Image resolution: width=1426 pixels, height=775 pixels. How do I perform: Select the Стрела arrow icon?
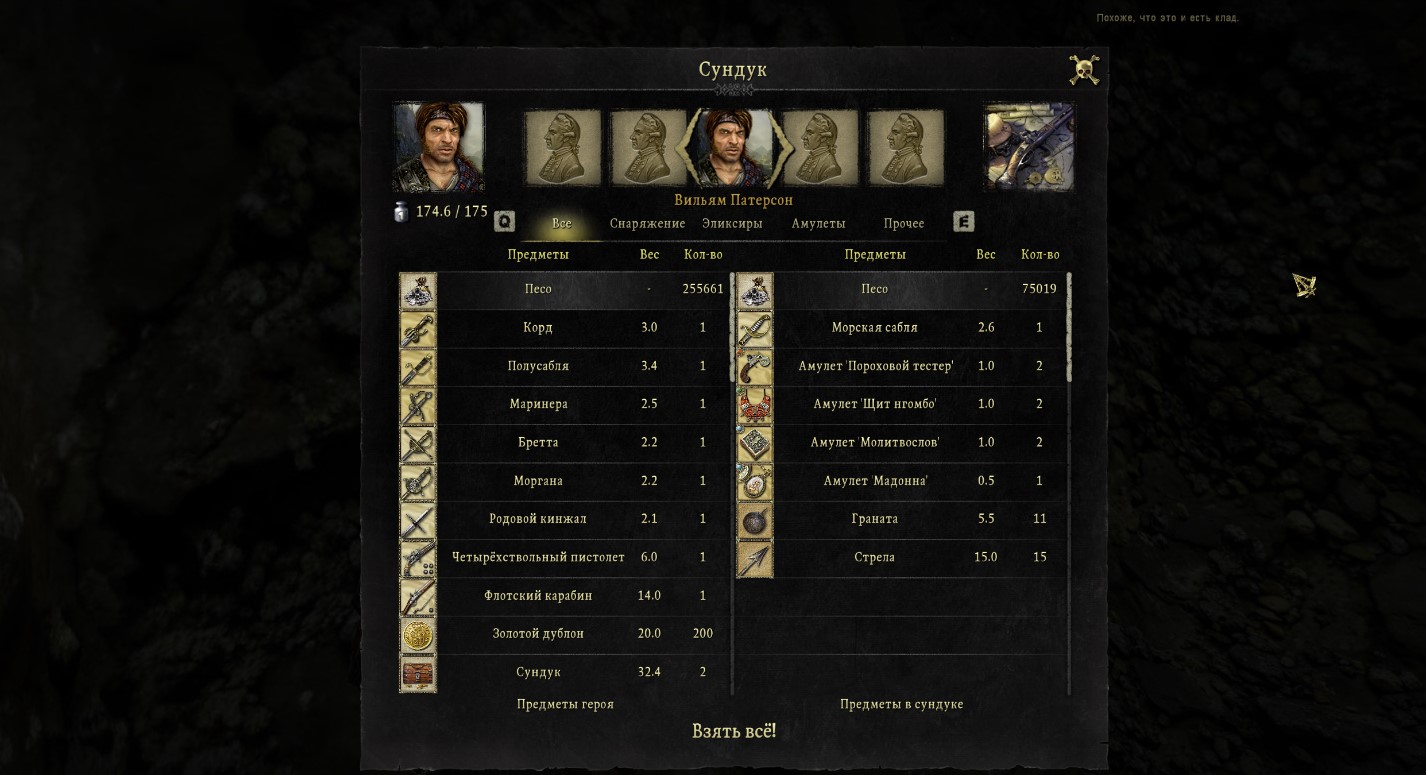click(x=755, y=558)
